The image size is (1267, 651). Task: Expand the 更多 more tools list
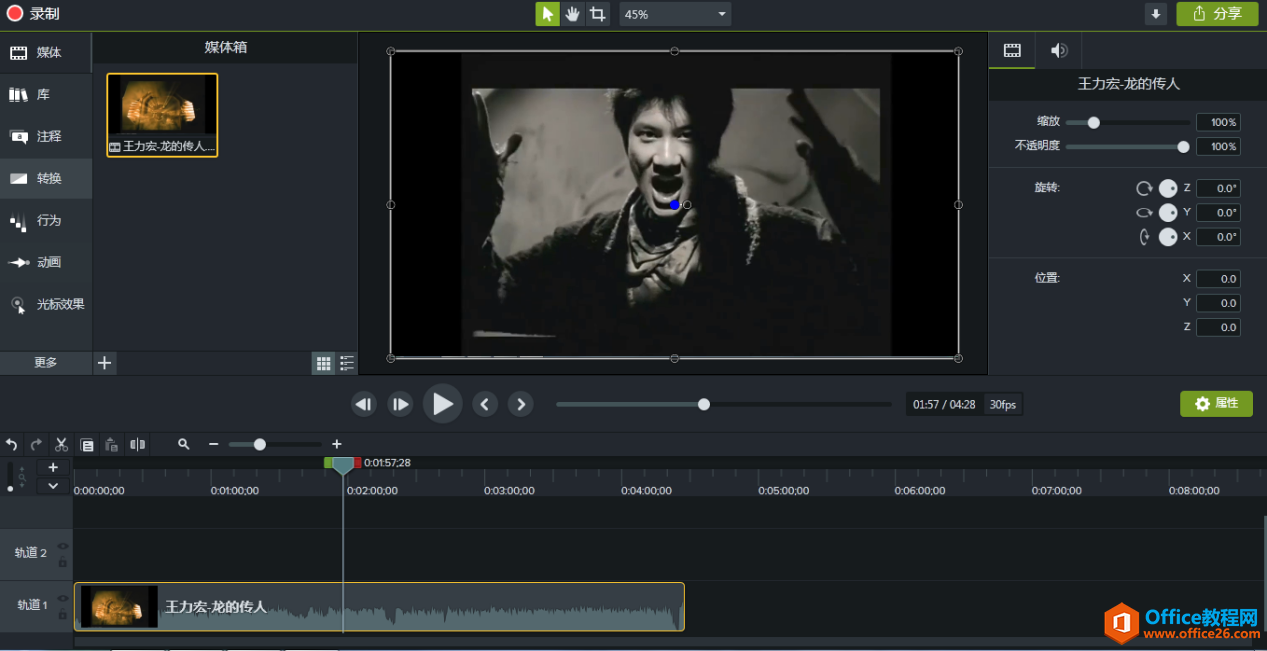point(46,363)
